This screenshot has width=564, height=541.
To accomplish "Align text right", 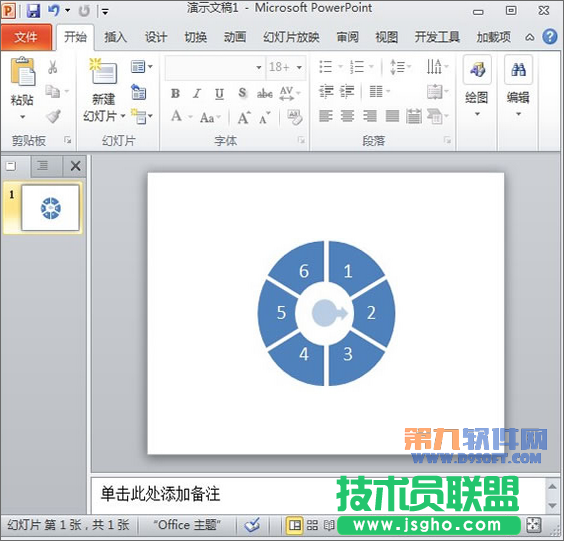I will tap(370, 116).
